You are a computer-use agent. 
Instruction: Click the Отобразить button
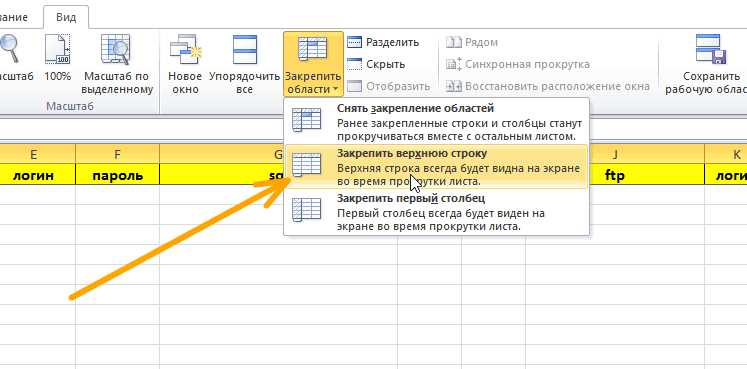click(x=388, y=87)
